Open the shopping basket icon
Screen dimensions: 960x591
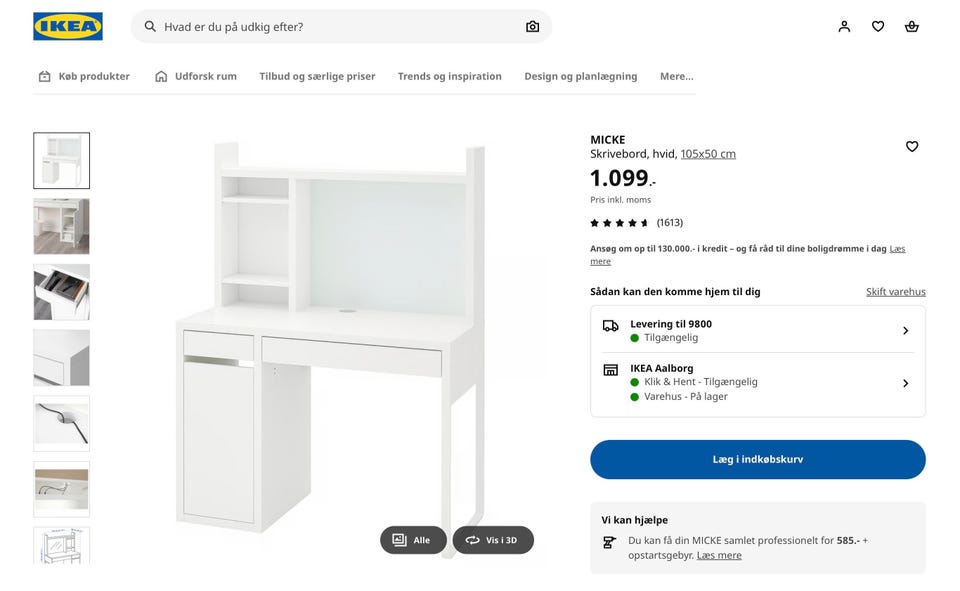pos(912,27)
